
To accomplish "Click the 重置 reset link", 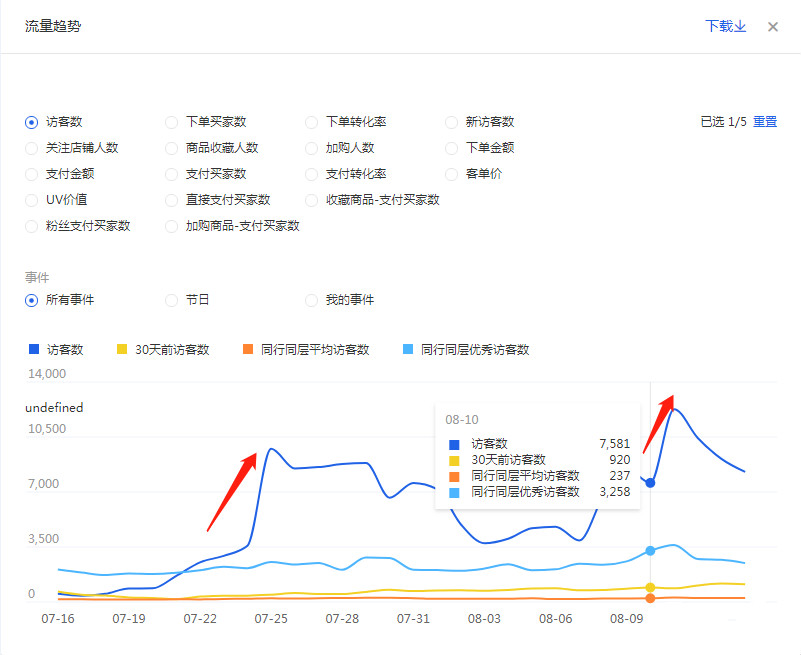I will (x=765, y=120).
